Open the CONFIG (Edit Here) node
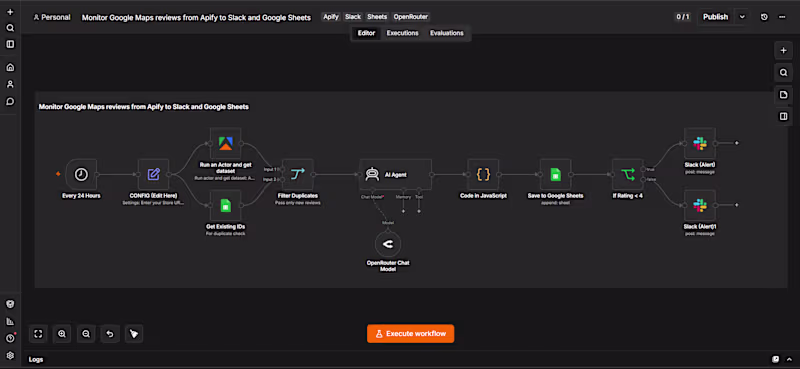The image size is (800, 369). [x=153, y=174]
